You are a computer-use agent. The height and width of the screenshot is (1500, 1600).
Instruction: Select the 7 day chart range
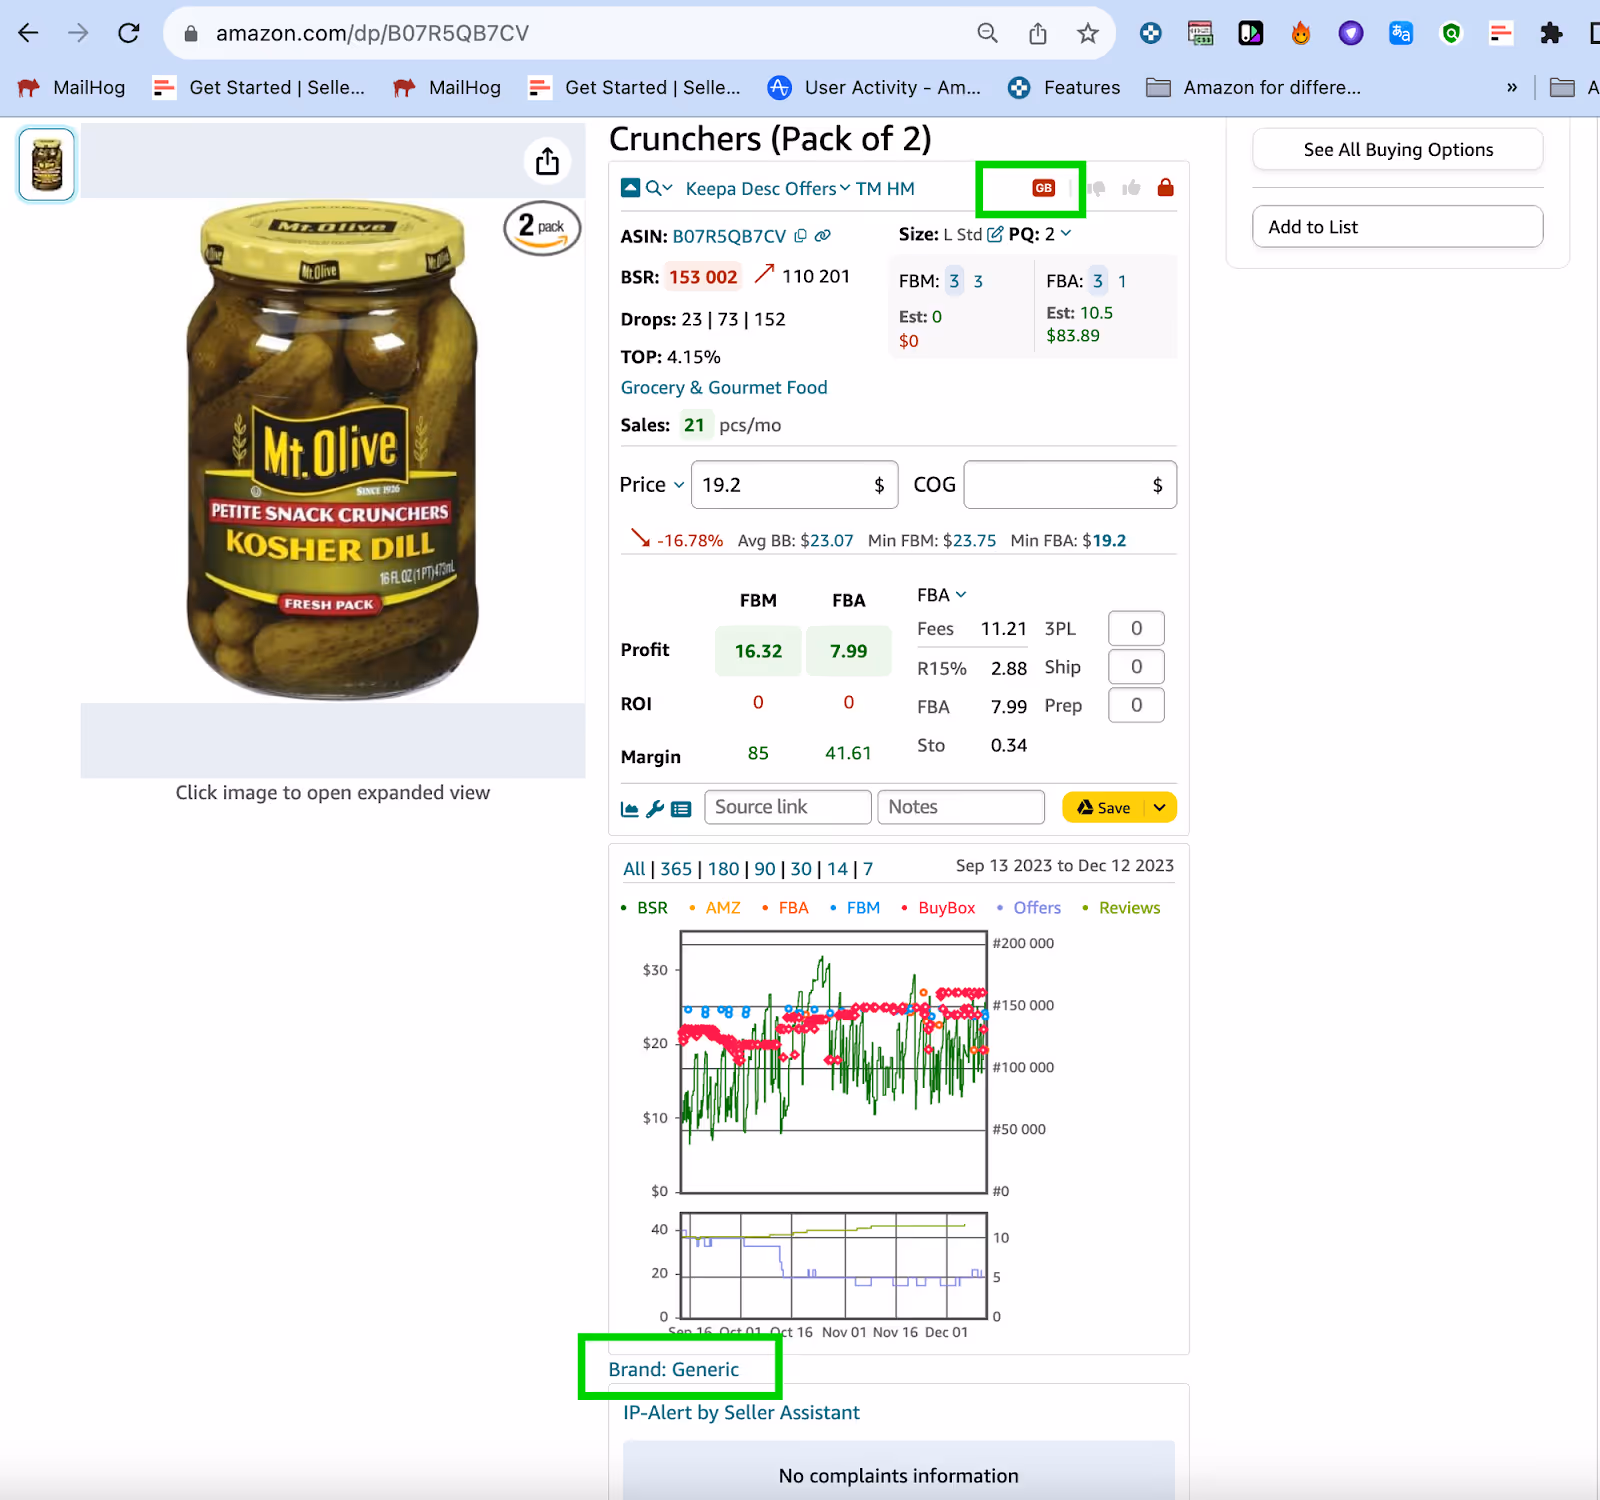click(868, 869)
